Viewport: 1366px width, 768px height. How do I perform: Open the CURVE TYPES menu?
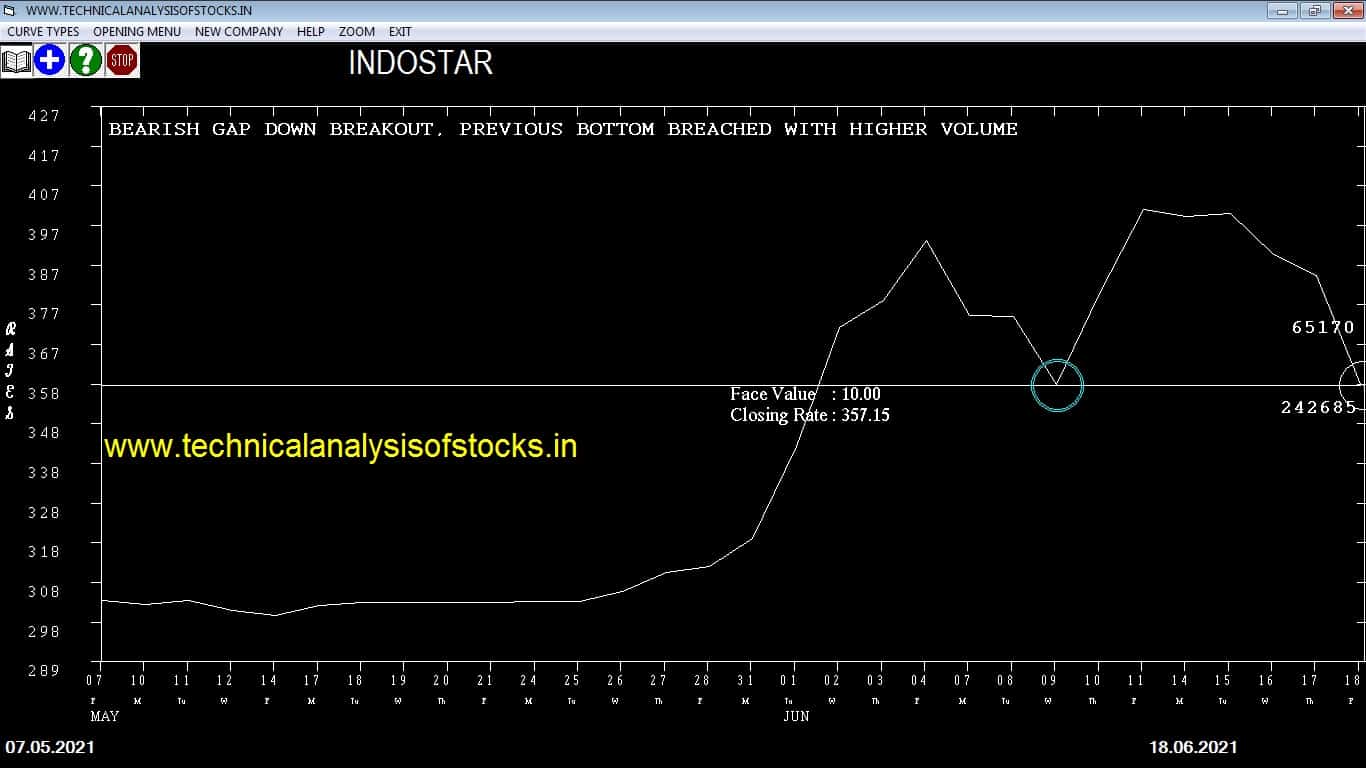click(x=43, y=31)
